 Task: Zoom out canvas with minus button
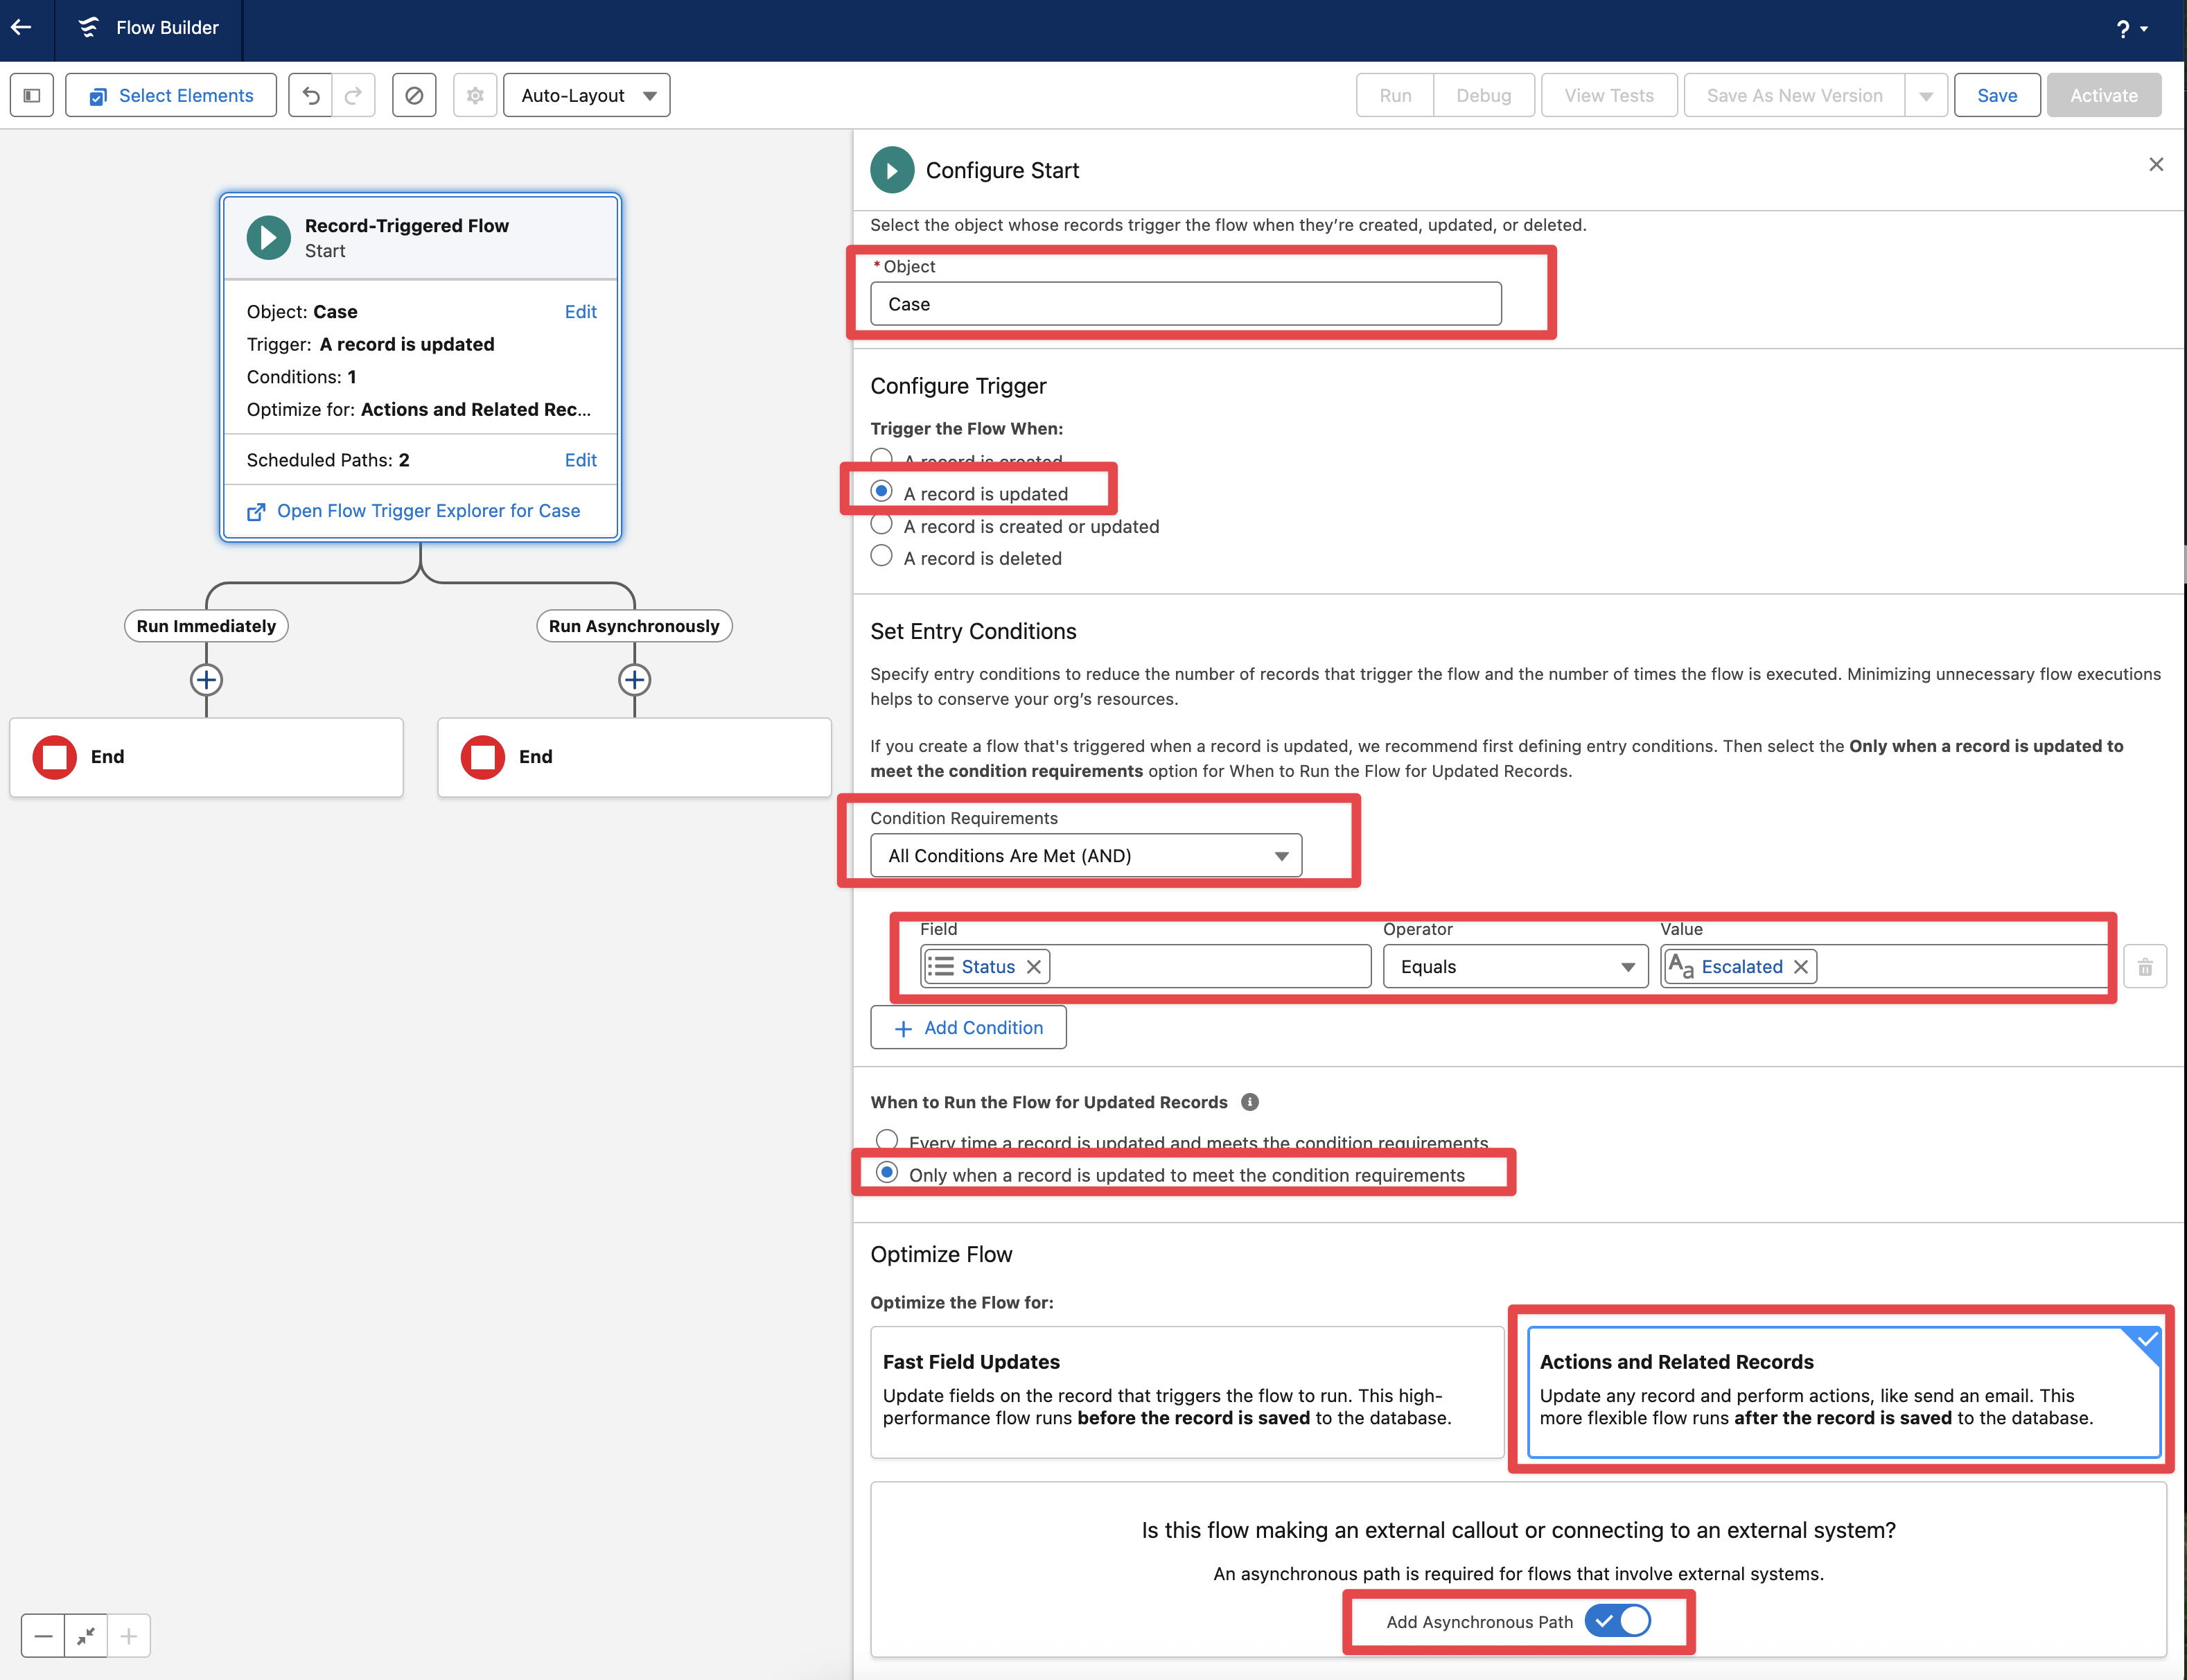(43, 1636)
